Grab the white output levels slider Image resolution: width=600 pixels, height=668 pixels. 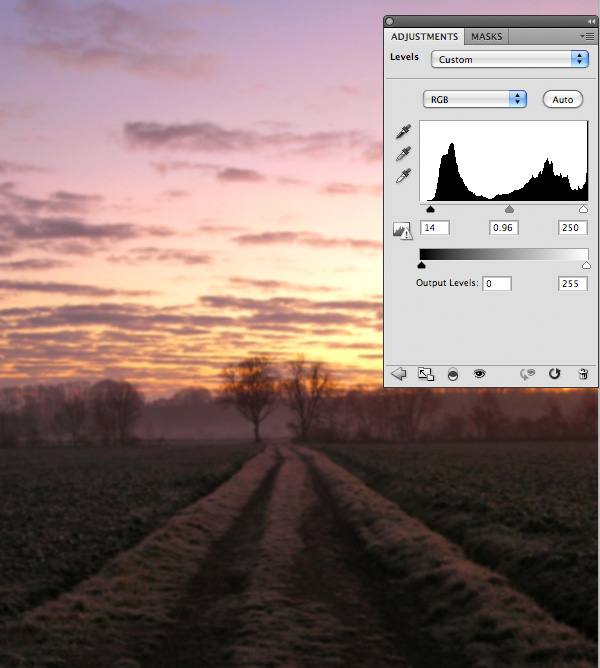pyautogui.click(x=586, y=265)
